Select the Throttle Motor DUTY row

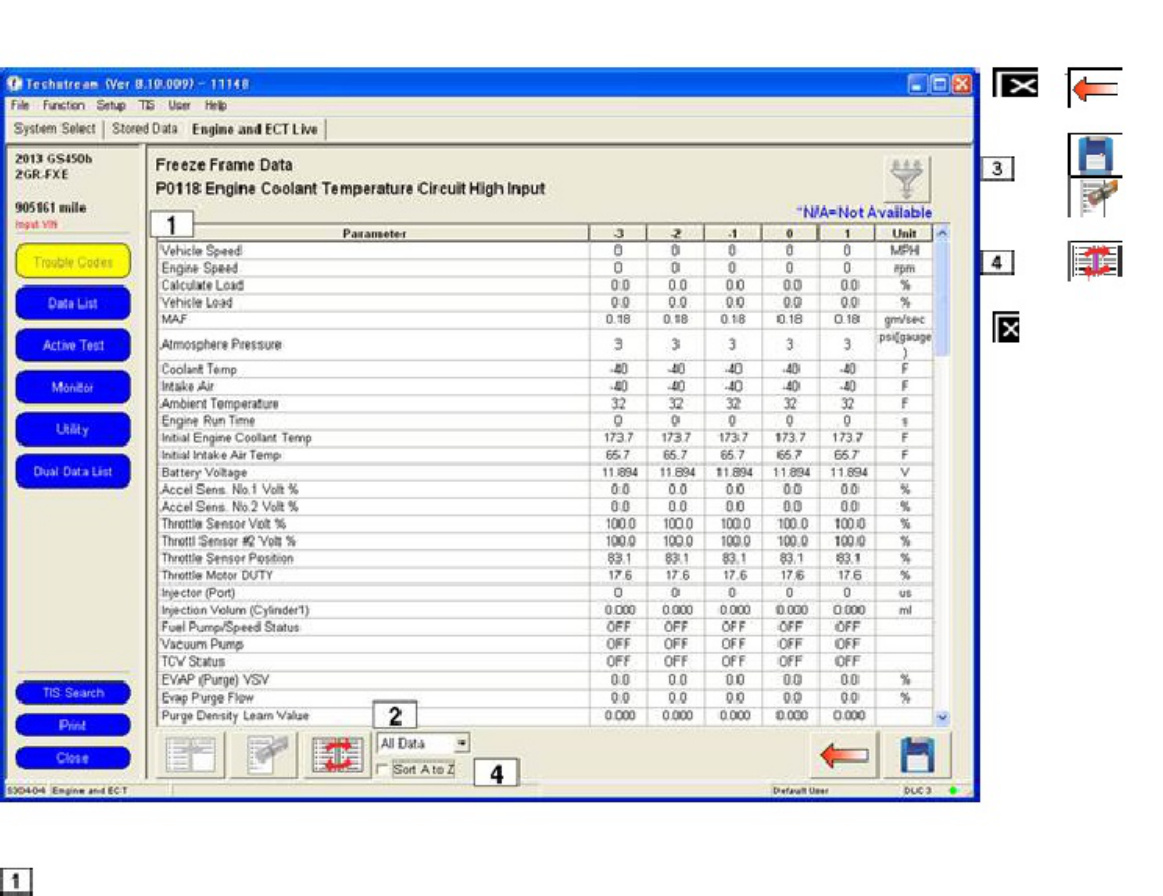pos(546,576)
